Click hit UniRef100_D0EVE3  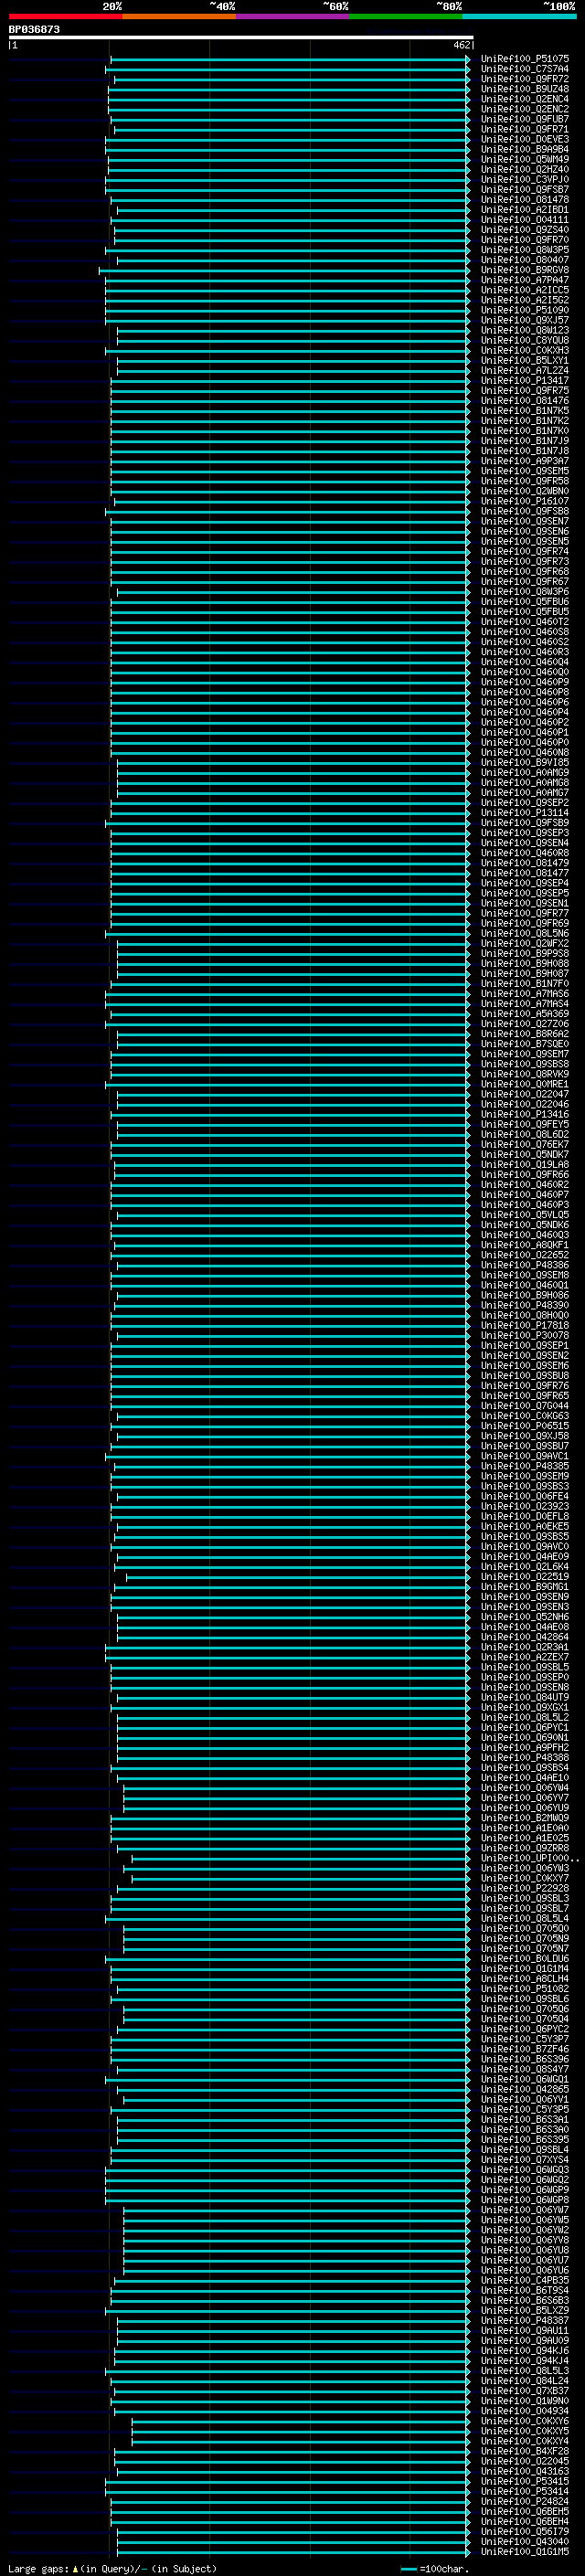pyautogui.click(x=524, y=139)
